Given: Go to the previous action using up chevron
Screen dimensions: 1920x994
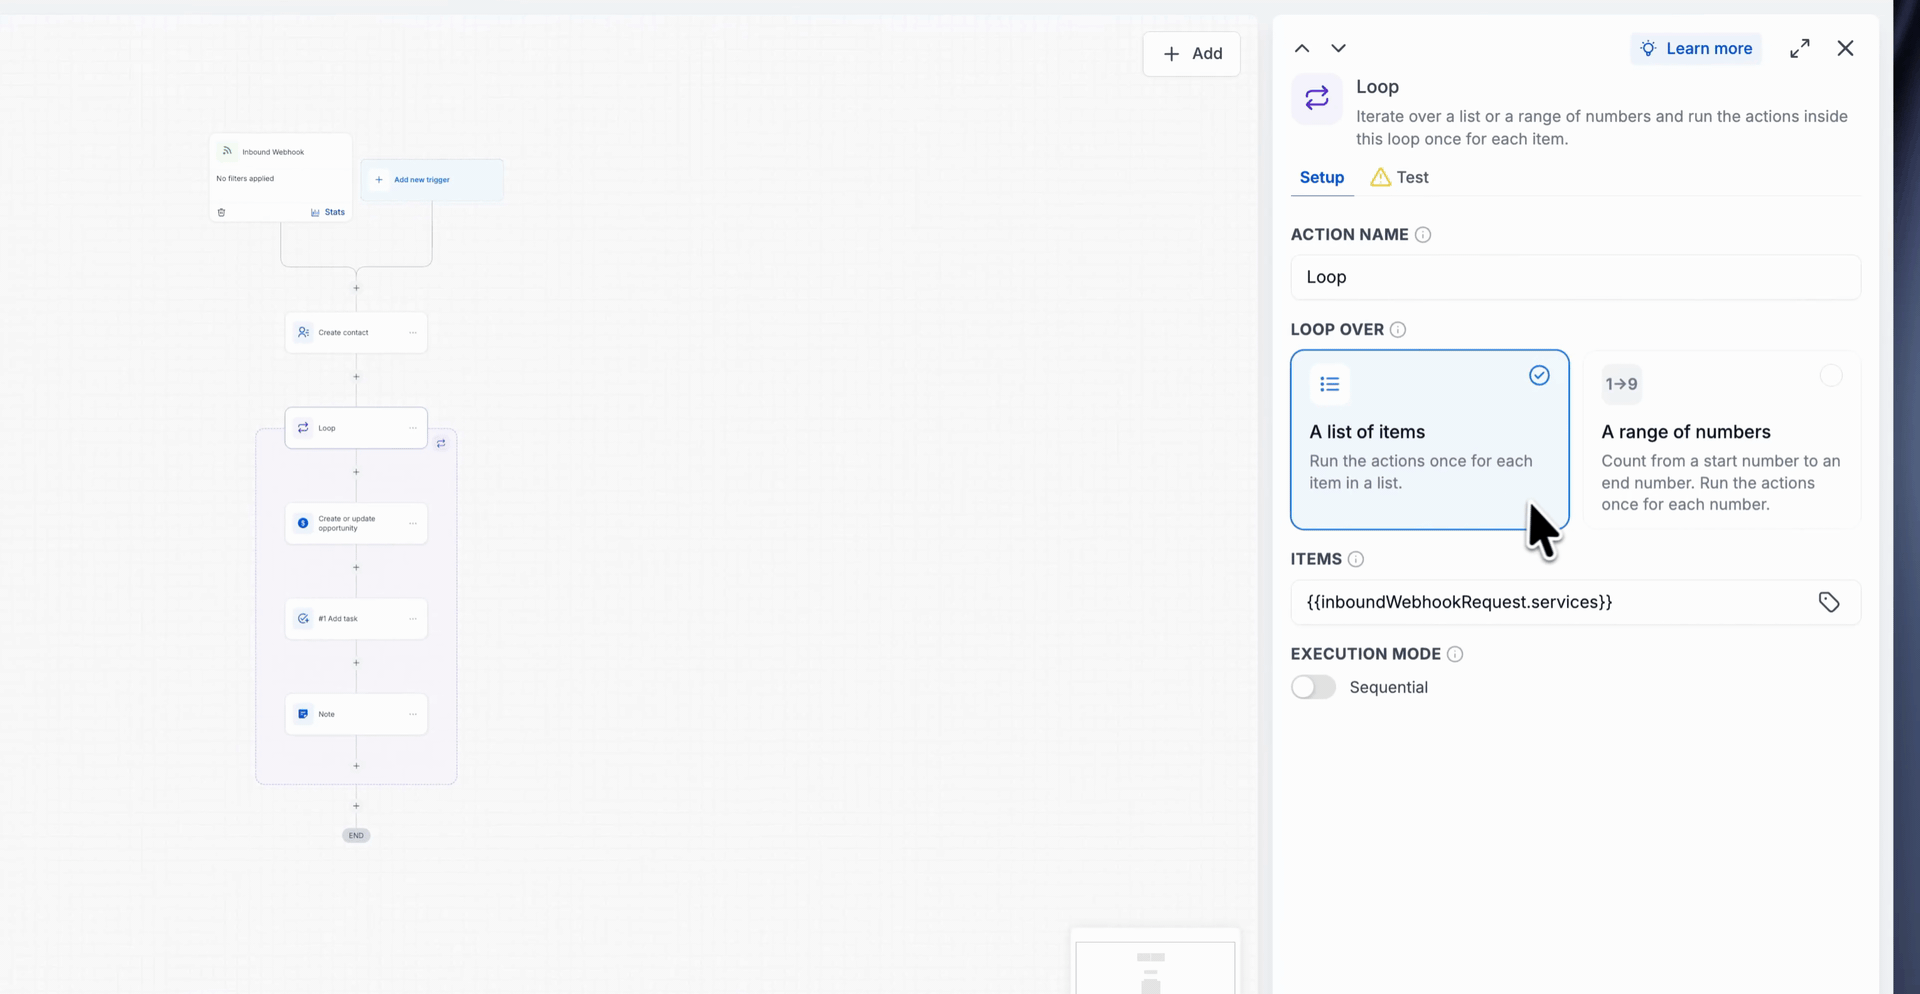Looking at the screenshot, I should (x=1302, y=48).
